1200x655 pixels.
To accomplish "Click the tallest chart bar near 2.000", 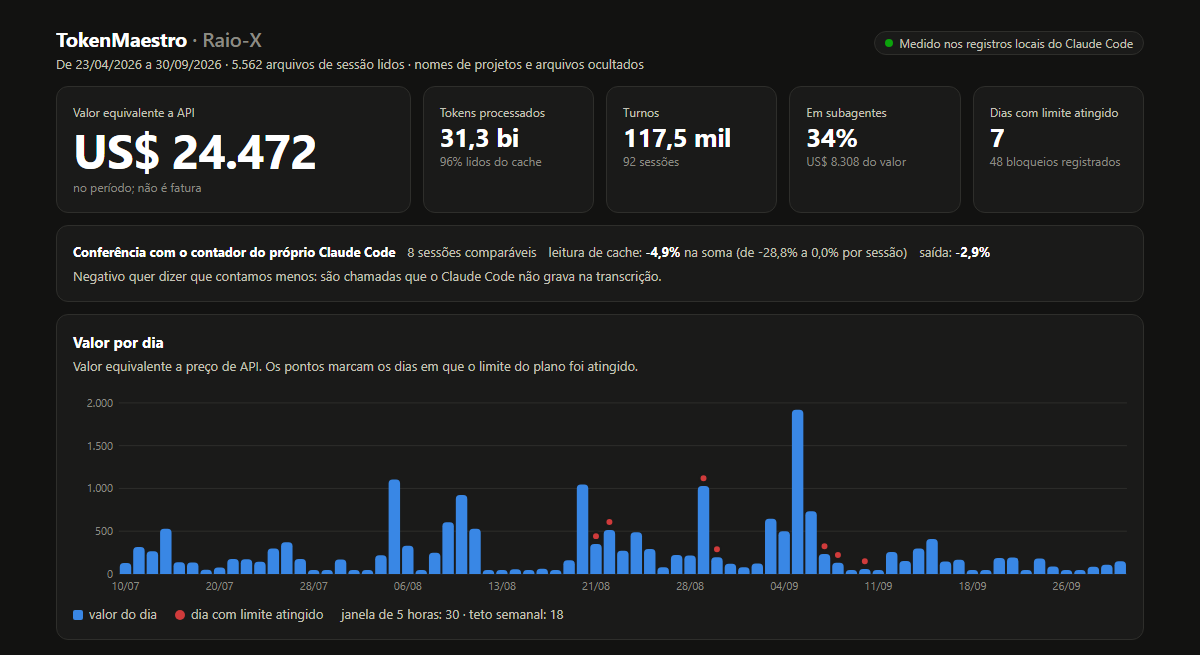I will [797, 492].
